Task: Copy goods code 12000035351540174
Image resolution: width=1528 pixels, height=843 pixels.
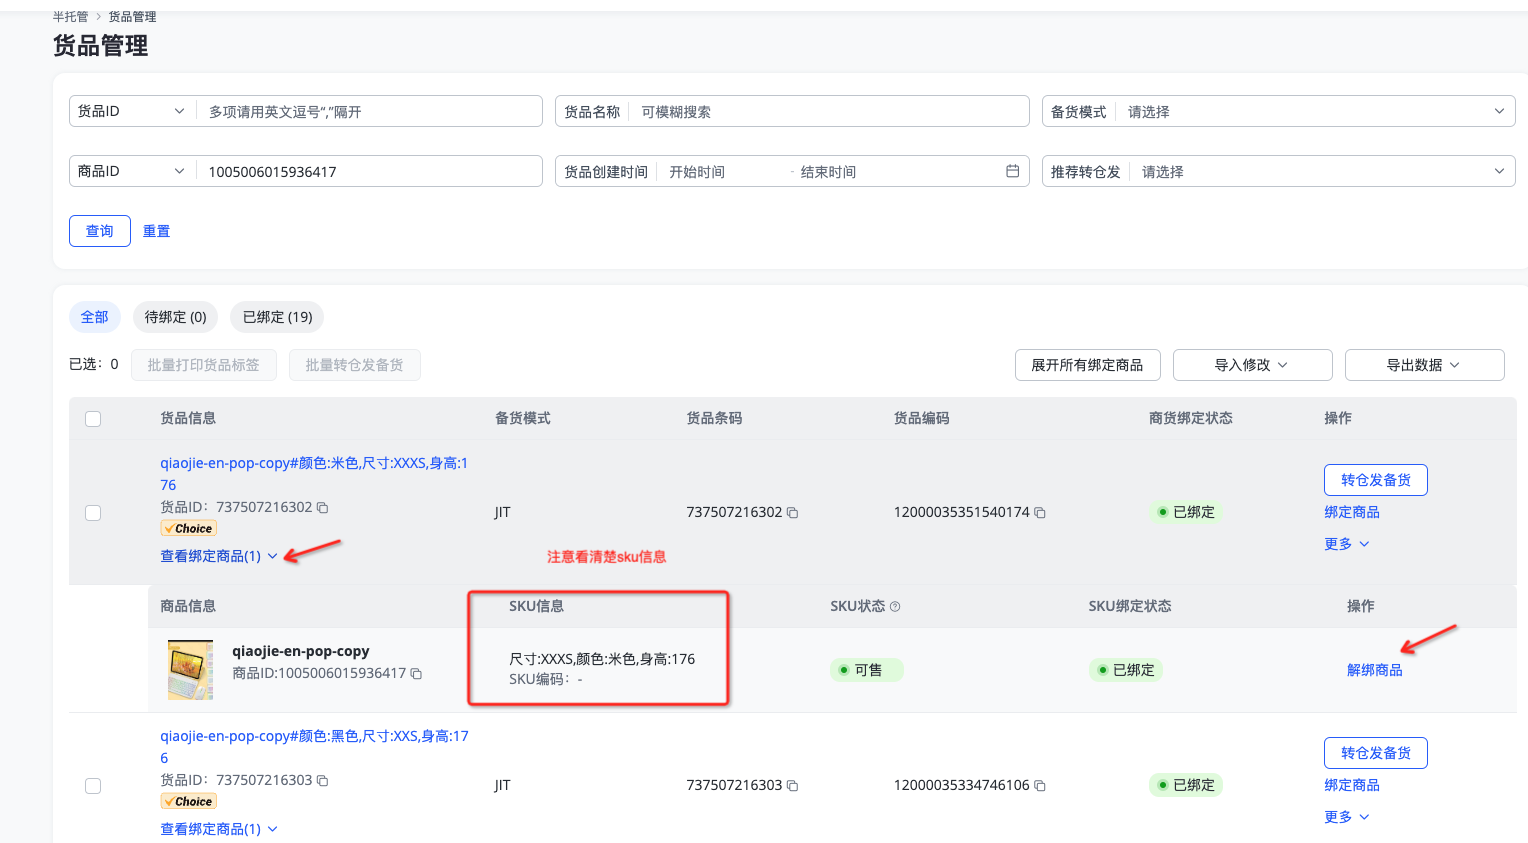Action: (1040, 513)
